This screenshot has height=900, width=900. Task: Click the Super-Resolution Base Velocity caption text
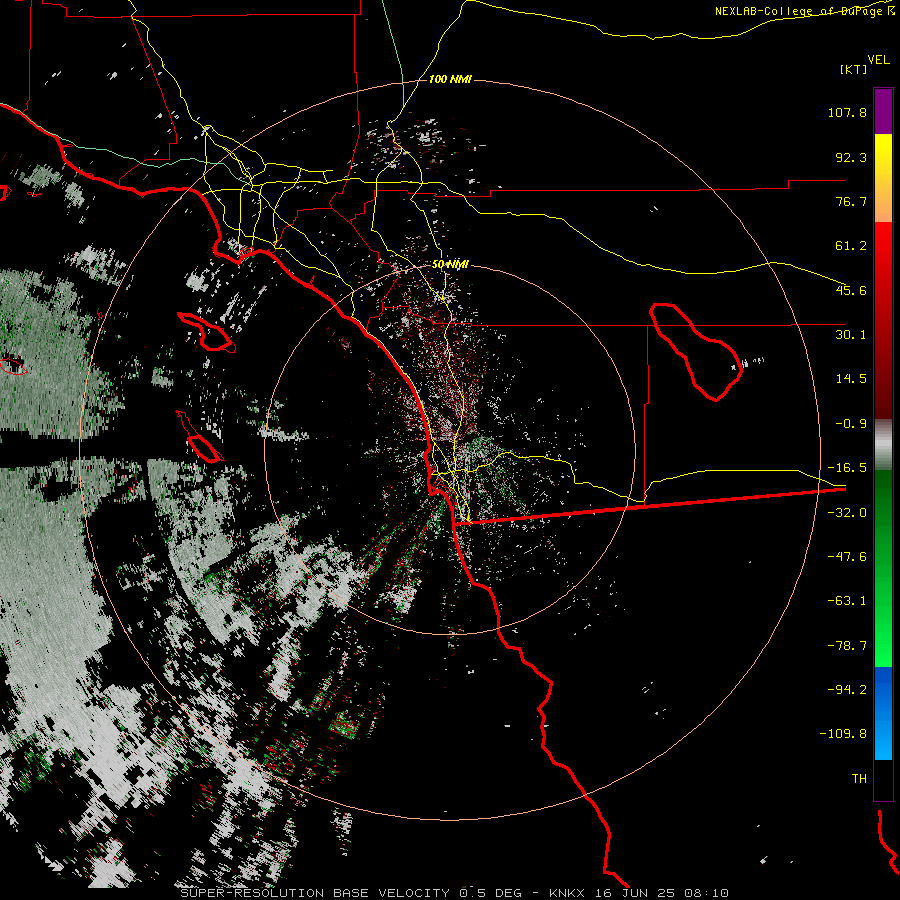click(455, 893)
